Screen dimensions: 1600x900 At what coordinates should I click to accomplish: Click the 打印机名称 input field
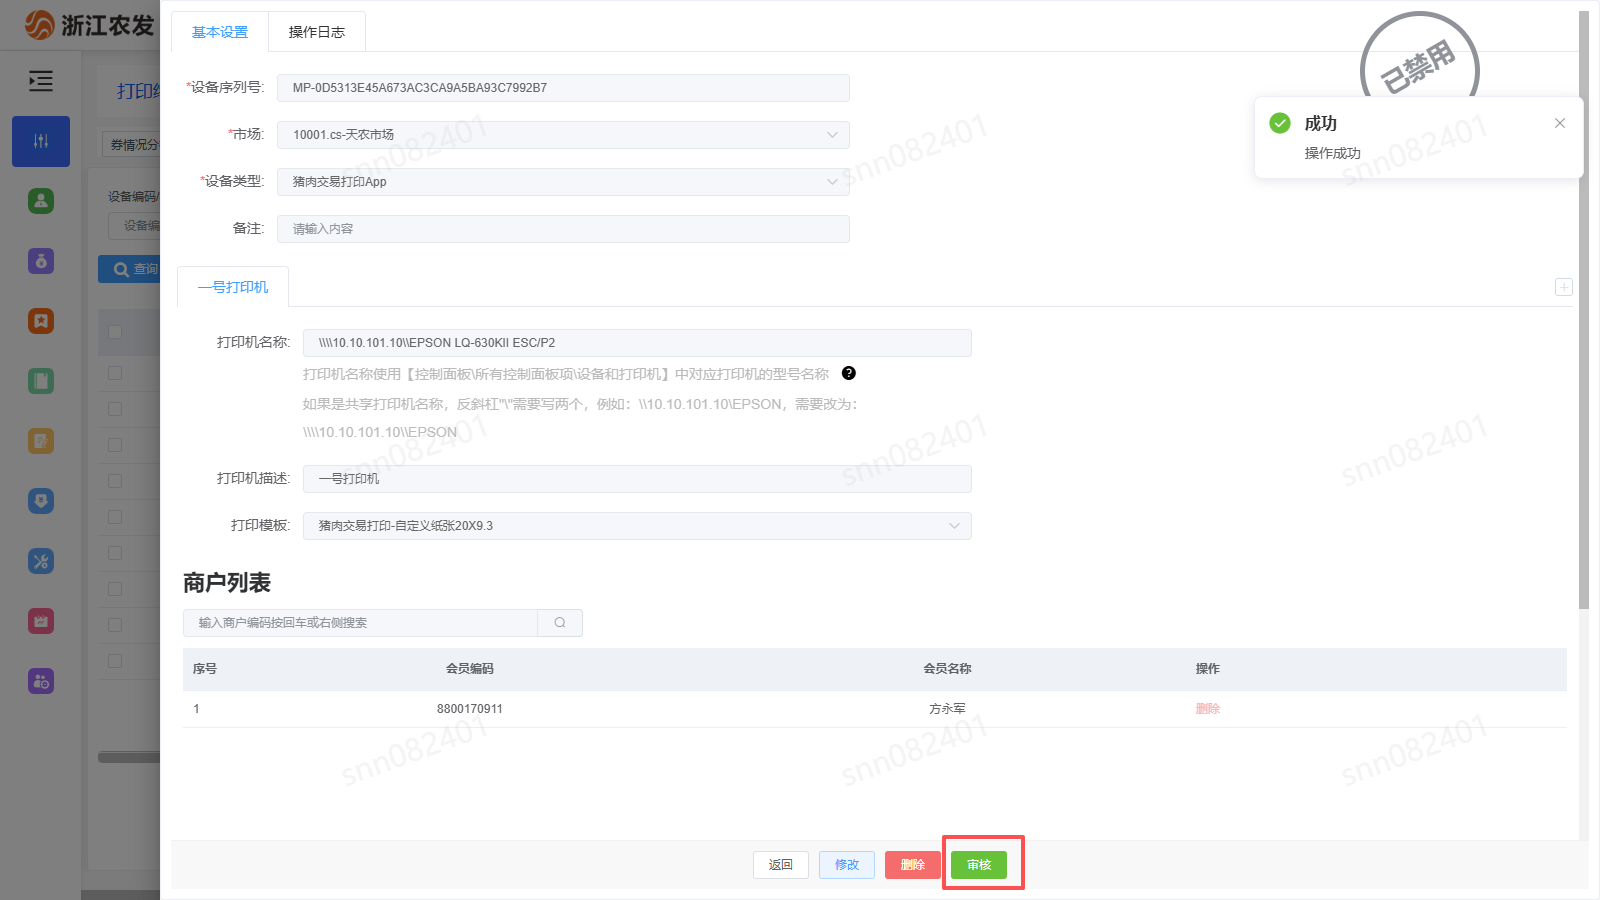(x=637, y=343)
